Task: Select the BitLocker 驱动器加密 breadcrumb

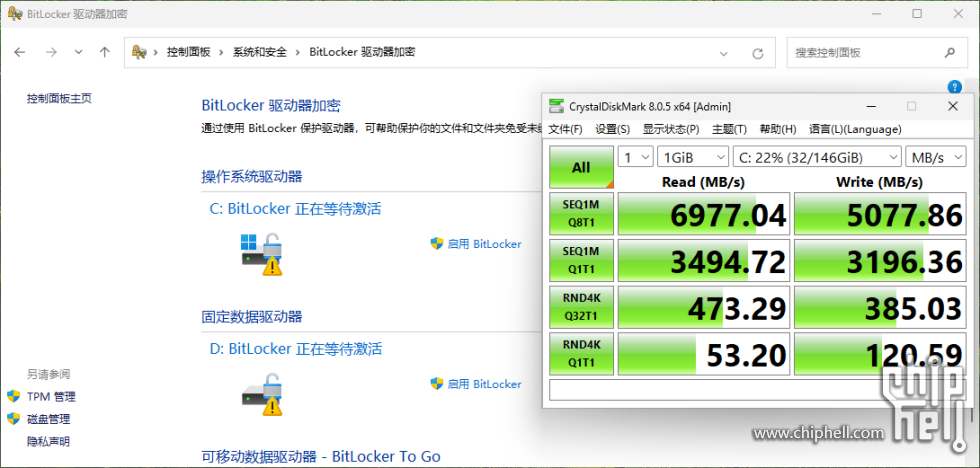Action: pos(362,52)
